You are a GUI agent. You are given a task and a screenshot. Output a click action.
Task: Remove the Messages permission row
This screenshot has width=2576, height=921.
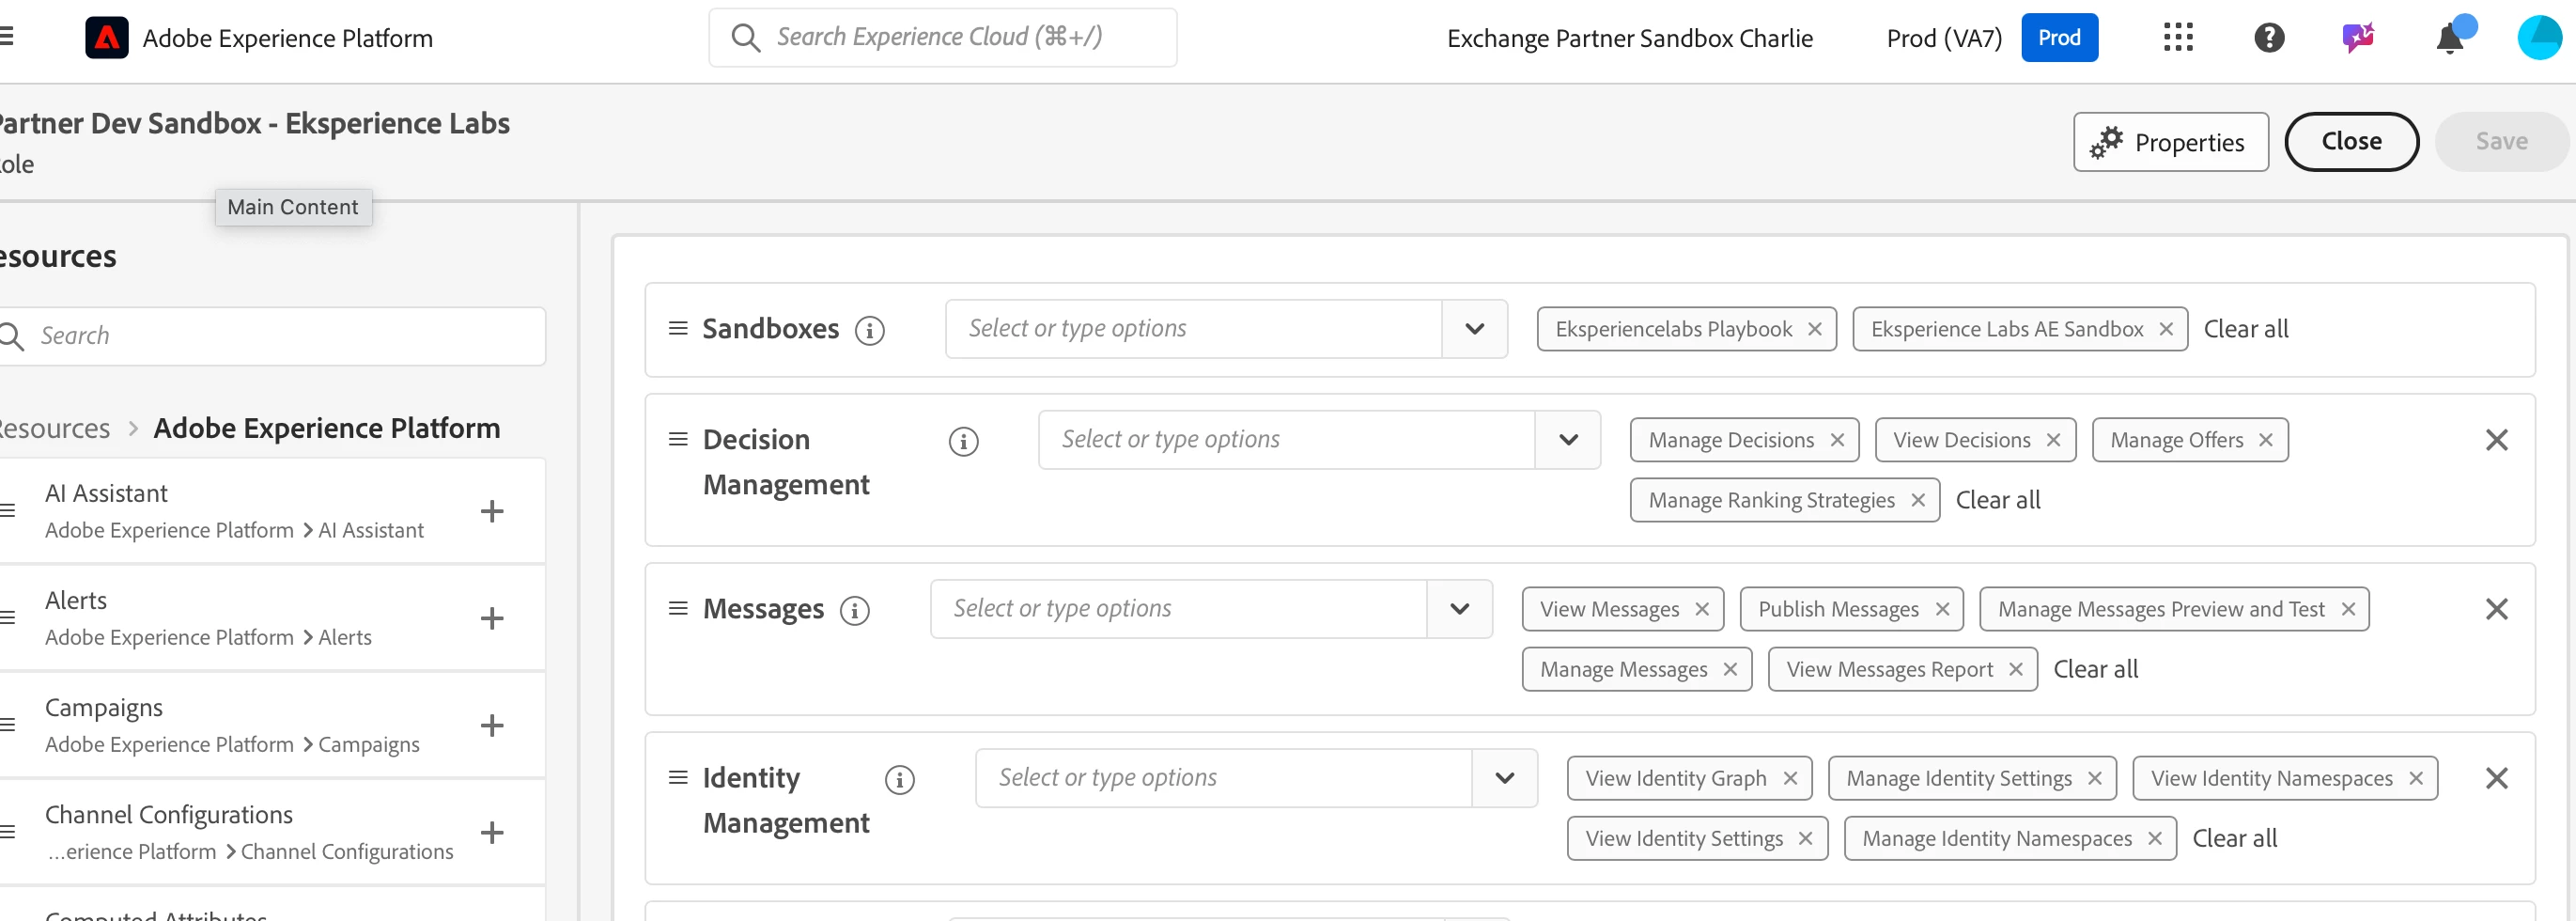click(x=2496, y=609)
